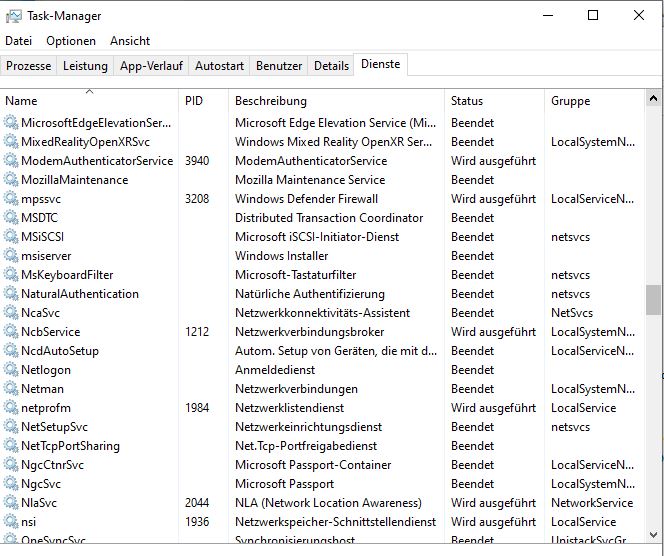Click PID value 1212

pos(197,332)
